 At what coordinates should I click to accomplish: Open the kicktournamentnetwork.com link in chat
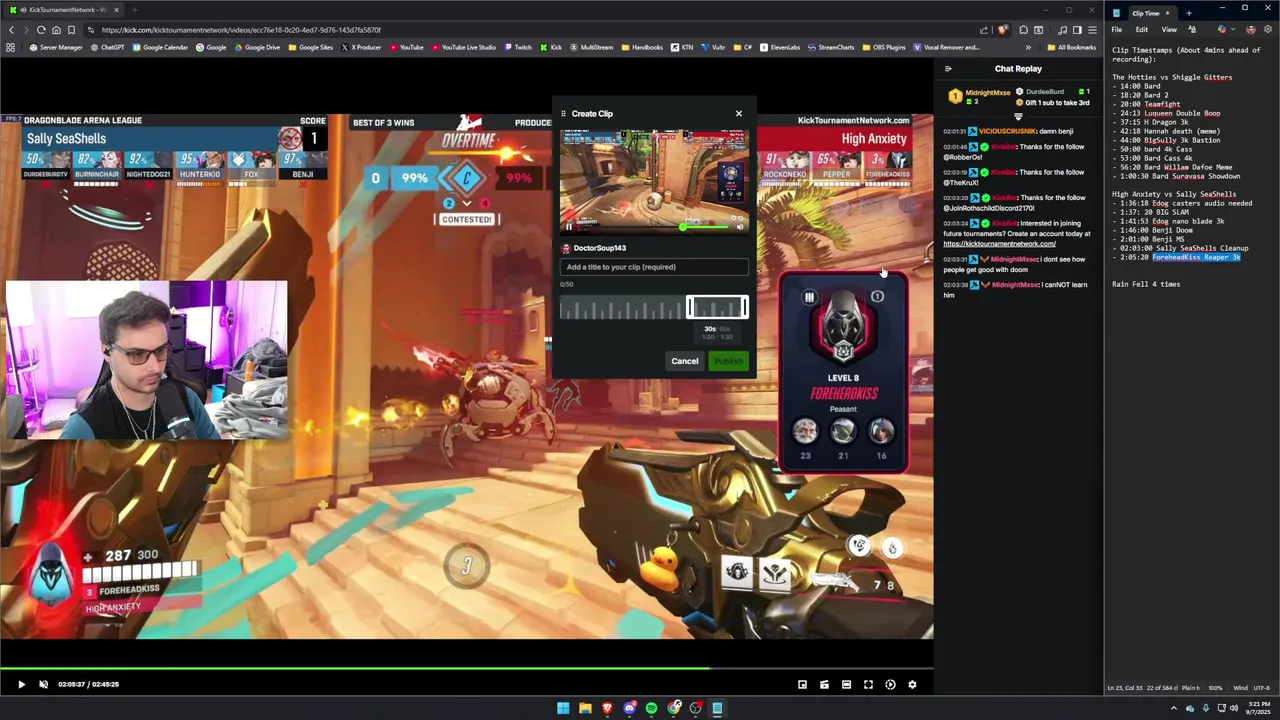999,244
